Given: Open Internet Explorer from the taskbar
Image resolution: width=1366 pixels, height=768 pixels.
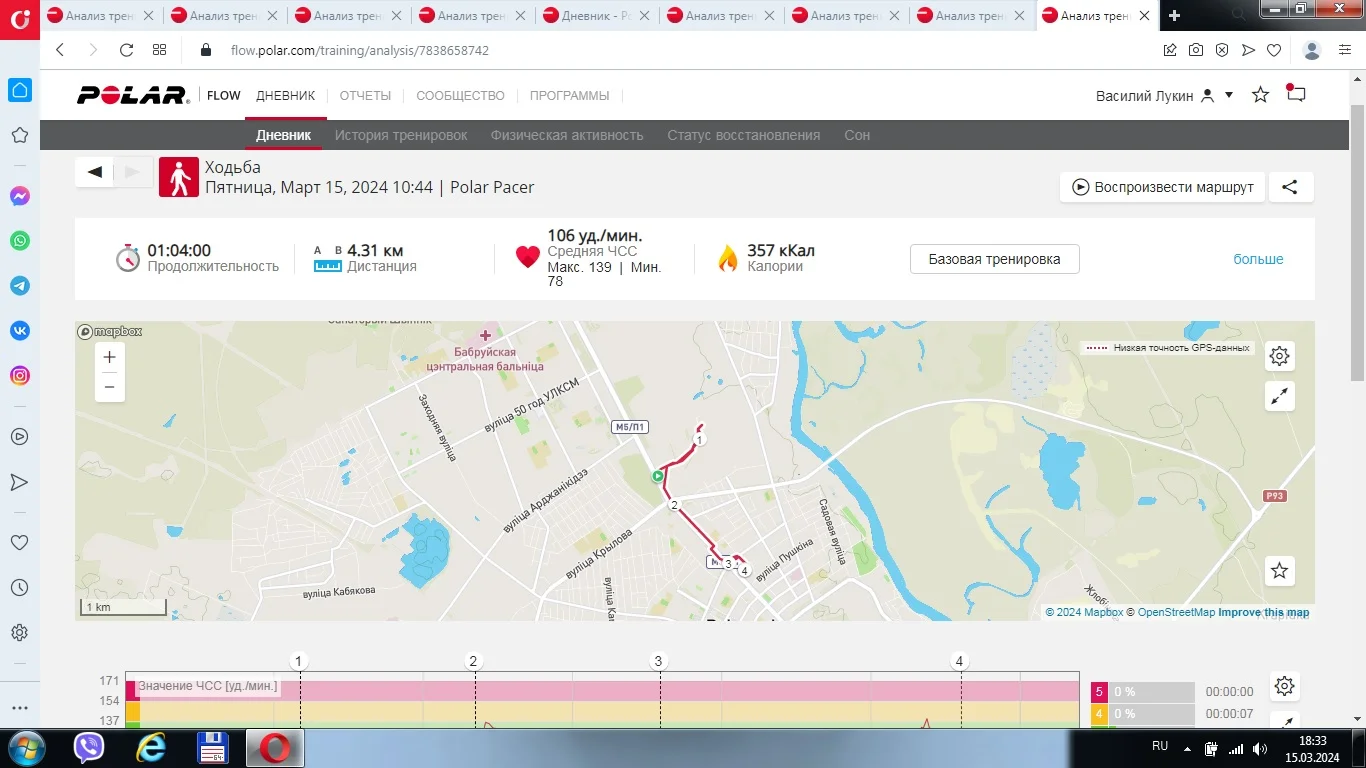Looking at the screenshot, I should pos(152,748).
